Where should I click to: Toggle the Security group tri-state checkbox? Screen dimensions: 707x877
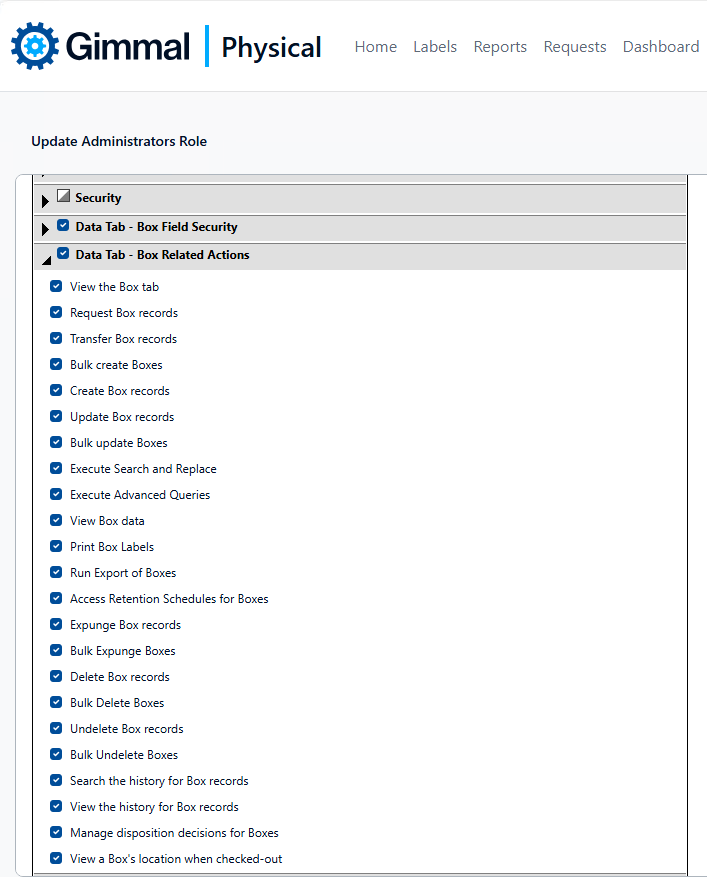click(63, 196)
